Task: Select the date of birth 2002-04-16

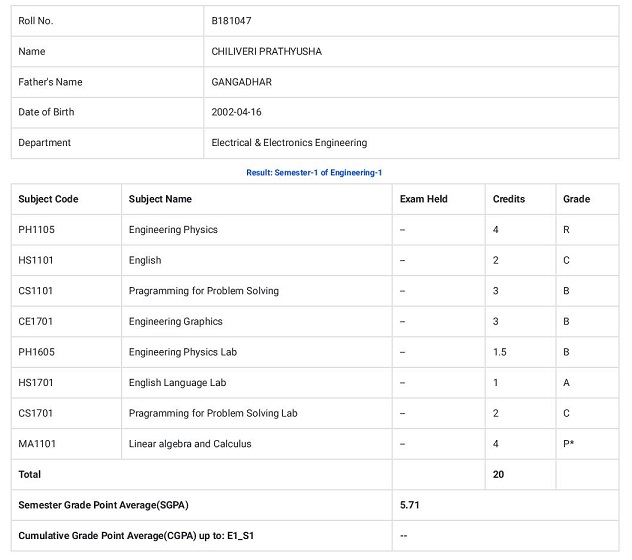Action: tap(236, 112)
